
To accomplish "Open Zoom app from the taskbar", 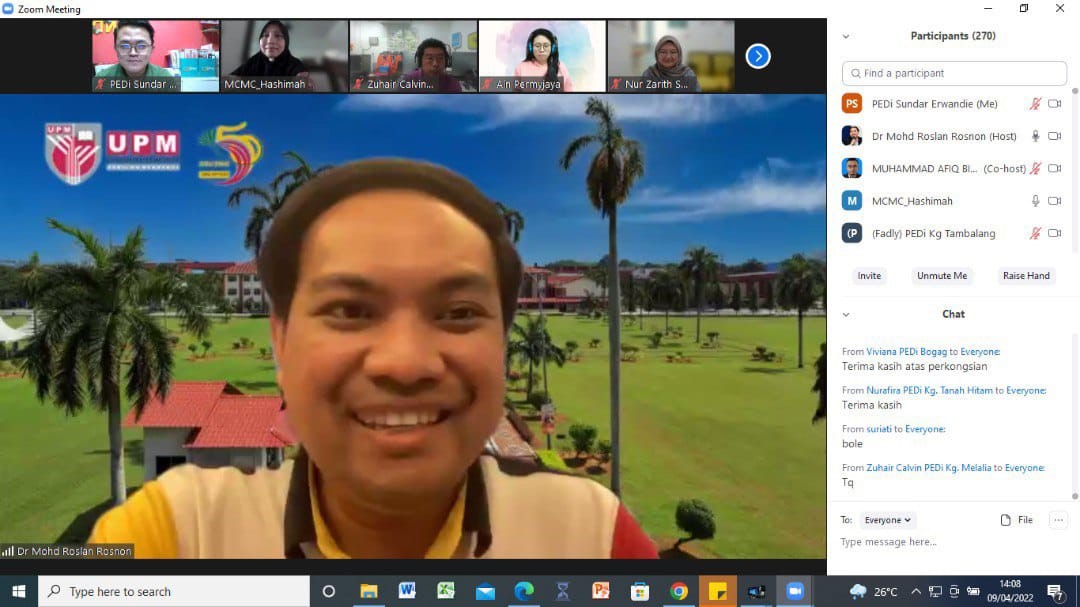I will 795,591.
